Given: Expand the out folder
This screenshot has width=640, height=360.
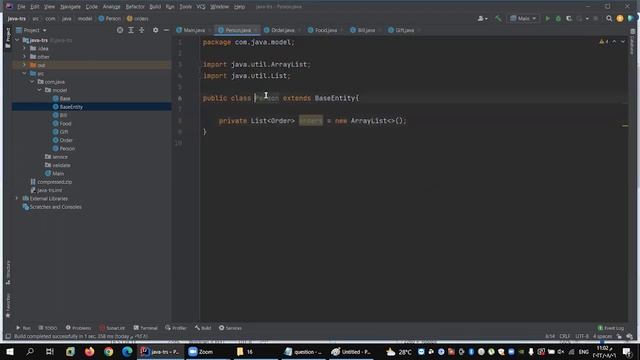Looking at the screenshot, I should coord(24,65).
